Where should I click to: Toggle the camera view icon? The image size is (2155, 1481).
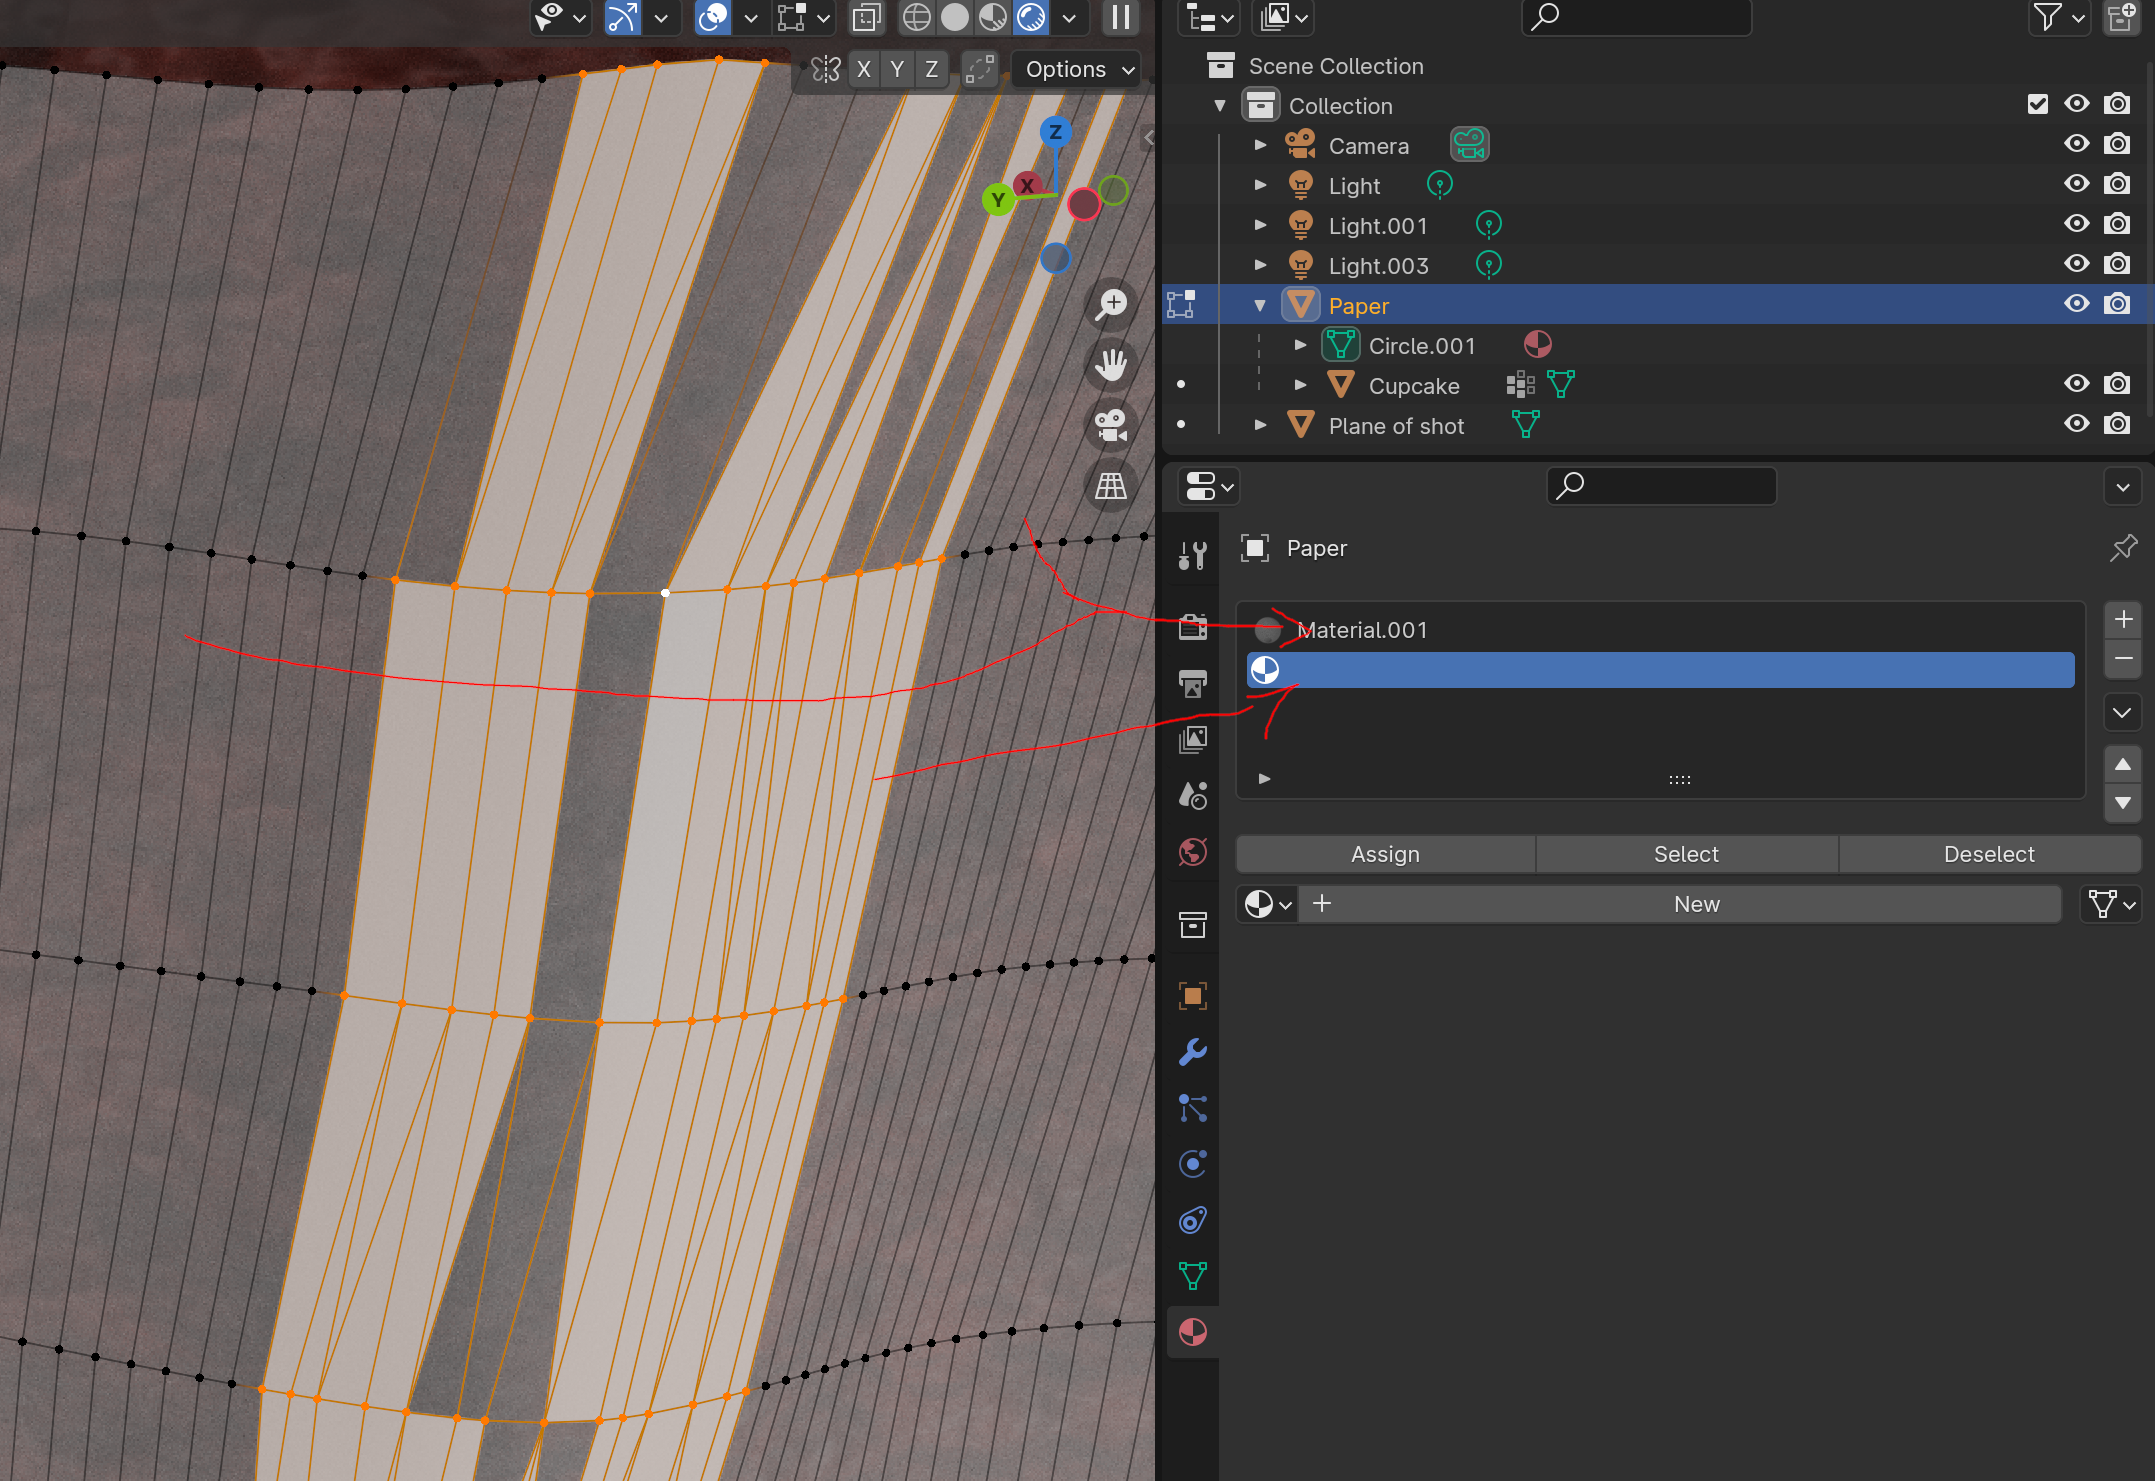pos(1111,425)
